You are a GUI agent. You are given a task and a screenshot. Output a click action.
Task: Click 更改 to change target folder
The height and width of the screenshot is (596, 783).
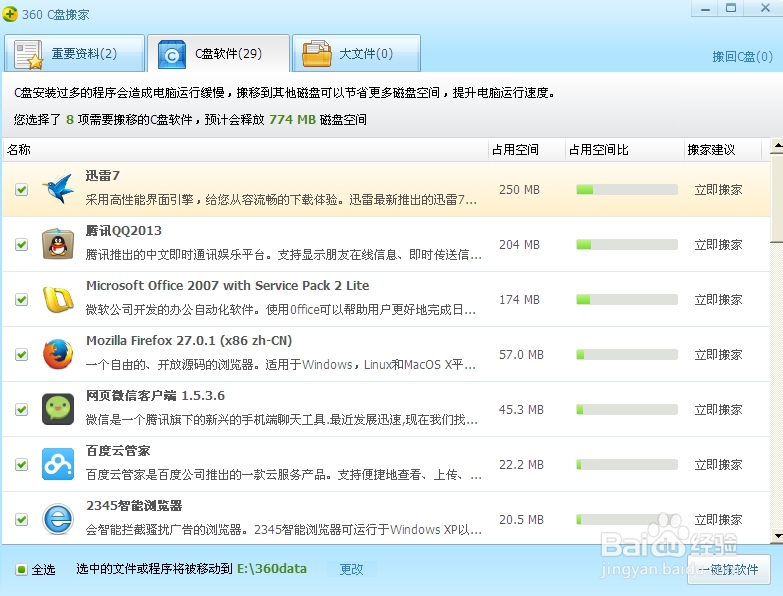[352, 569]
